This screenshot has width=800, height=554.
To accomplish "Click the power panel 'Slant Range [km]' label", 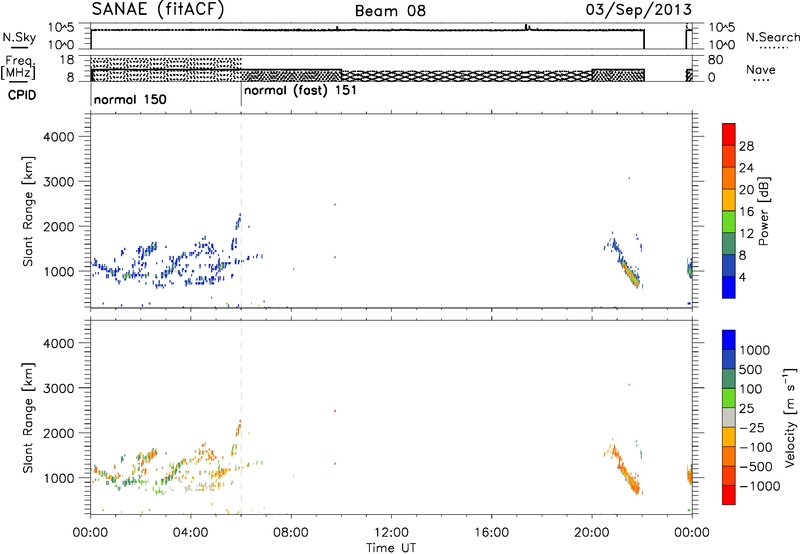I will [x=28, y=211].
